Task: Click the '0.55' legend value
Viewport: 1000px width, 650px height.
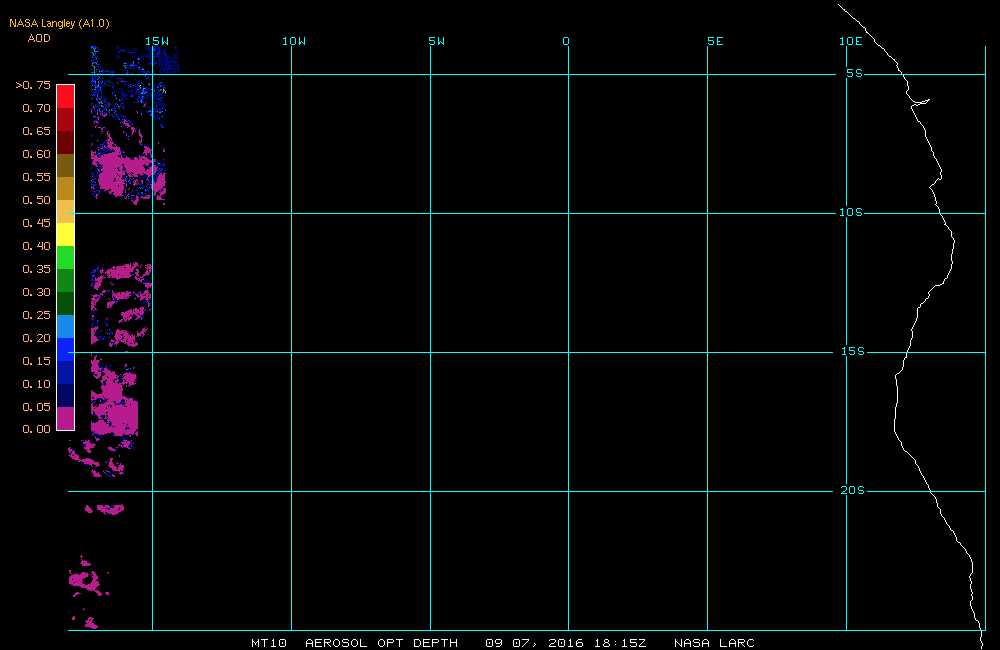Action: coord(36,177)
